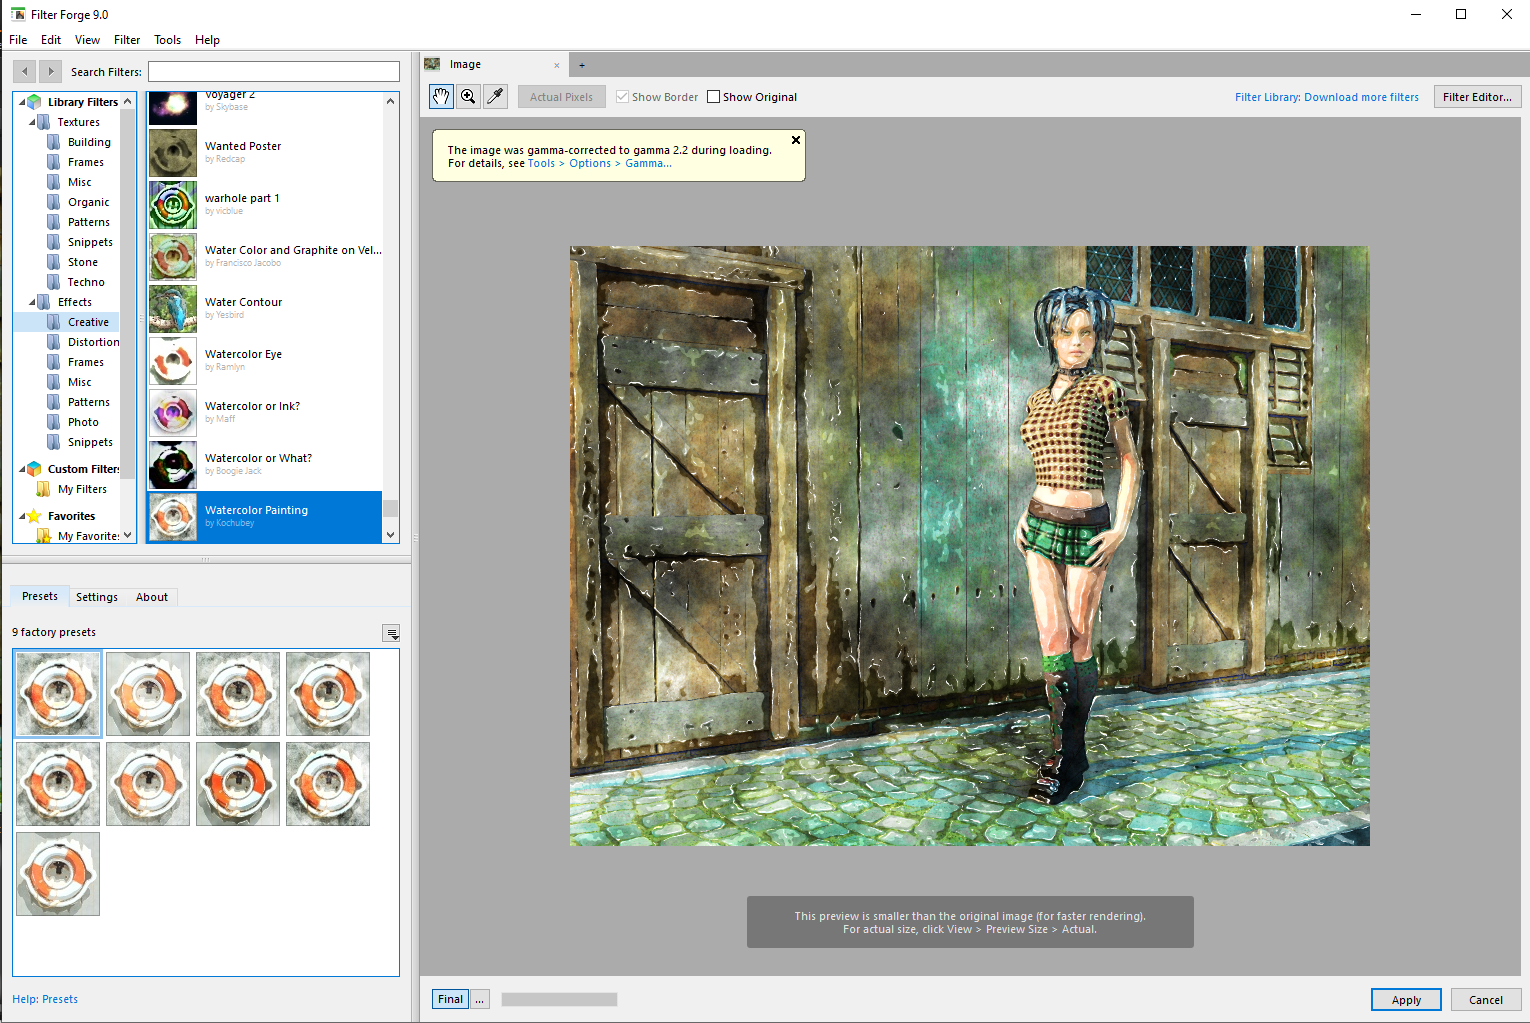Collapse the Effects tree node
Viewport: 1530px width, 1023px height.
pos(32,302)
